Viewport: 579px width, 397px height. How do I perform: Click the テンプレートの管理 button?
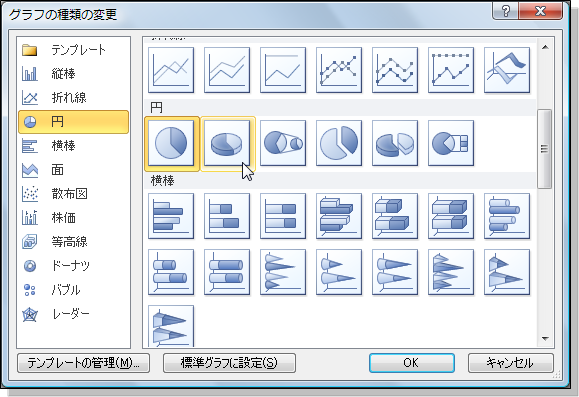pos(83,363)
